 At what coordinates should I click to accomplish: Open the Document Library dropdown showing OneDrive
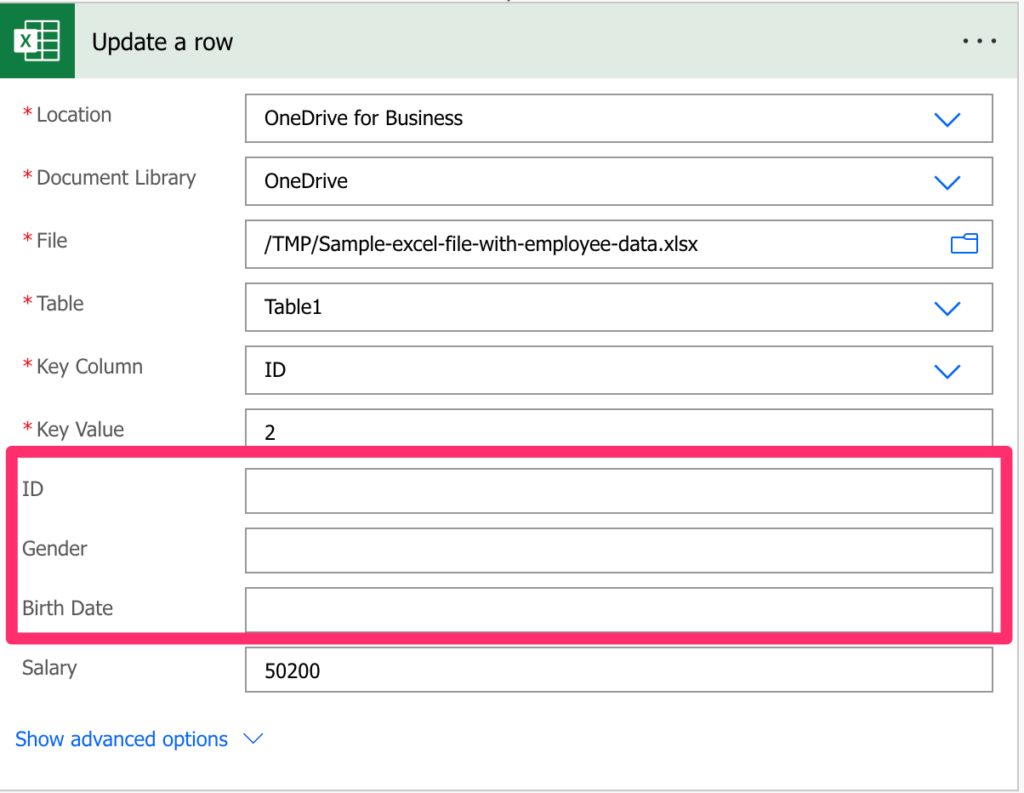click(x=600, y=182)
